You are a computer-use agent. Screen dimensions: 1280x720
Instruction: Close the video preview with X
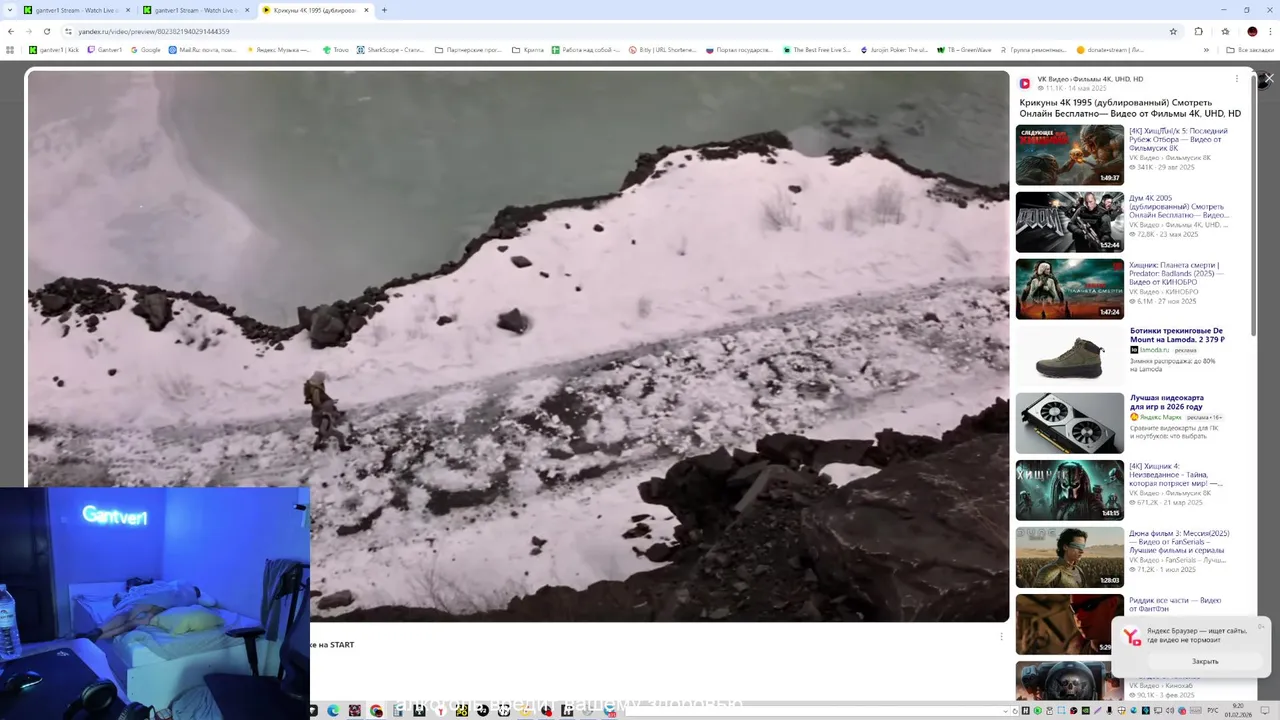pyautogui.click(x=1269, y=78)
